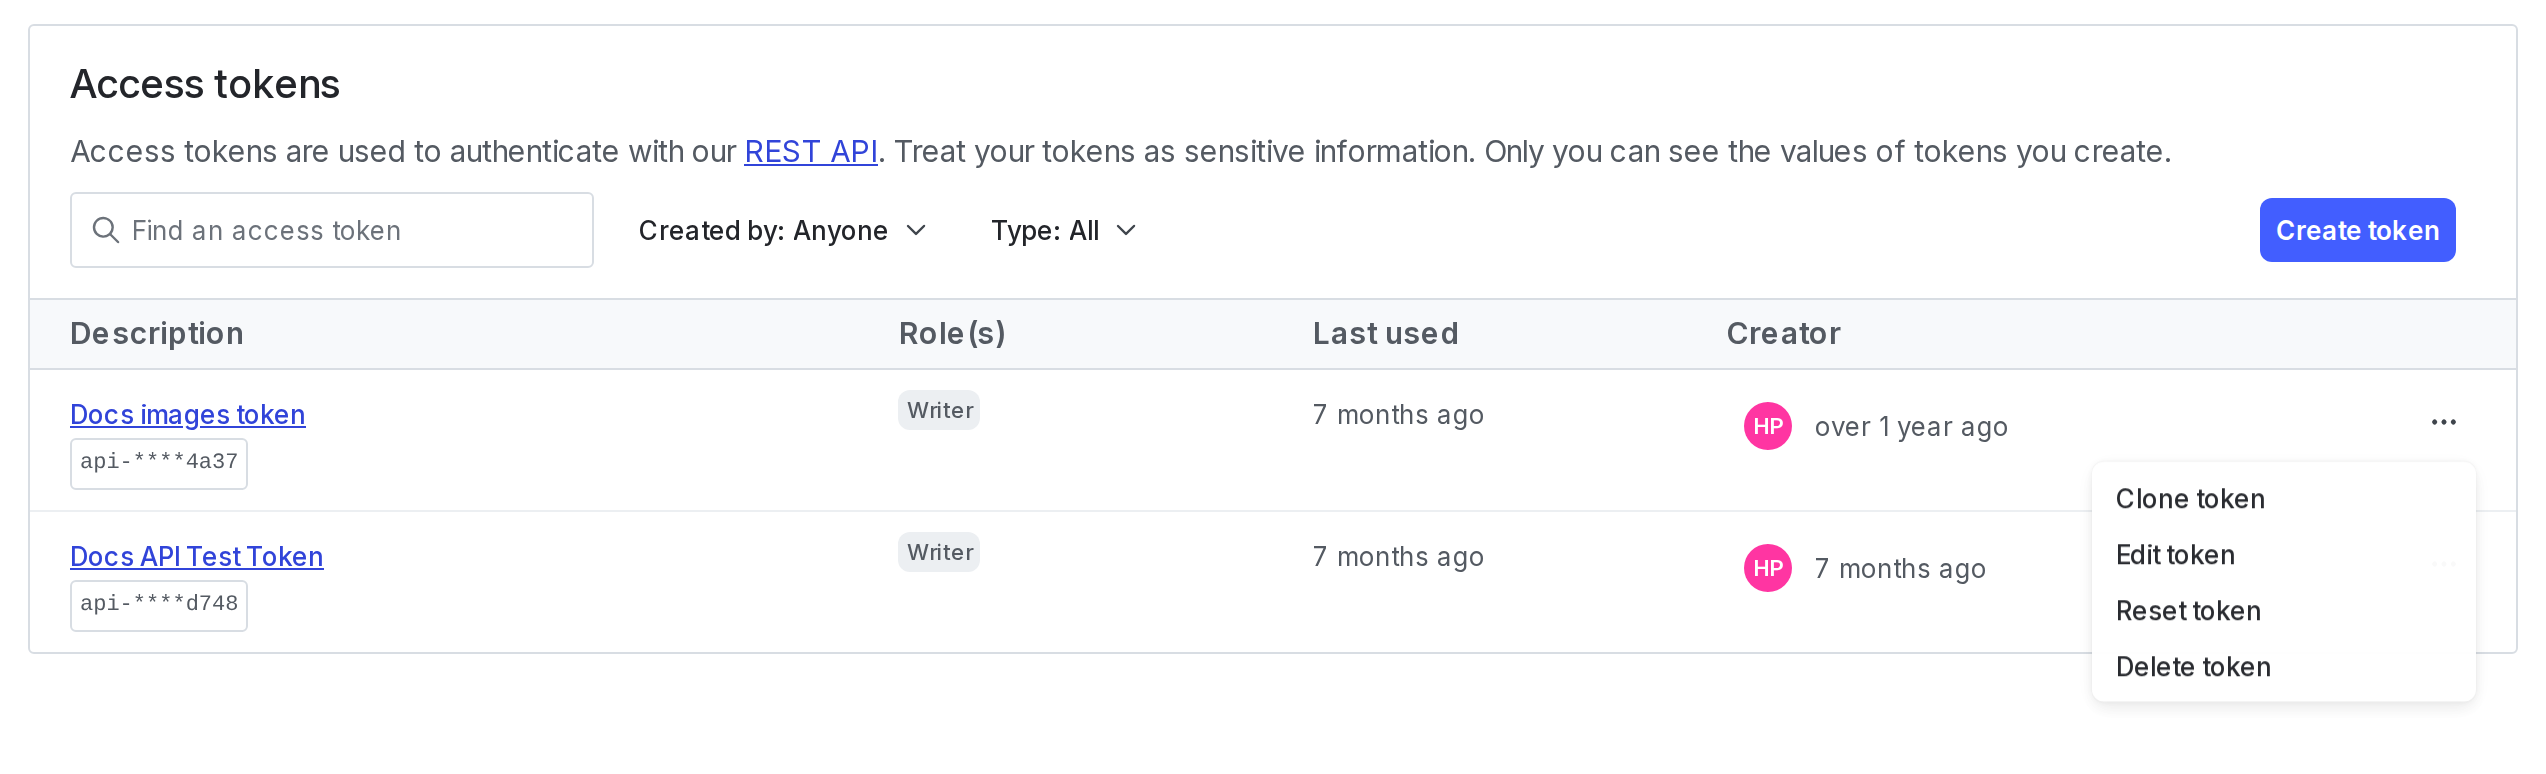Open the REST API link
Screen dimensions: 2546x774
click(x=811, y=151)
